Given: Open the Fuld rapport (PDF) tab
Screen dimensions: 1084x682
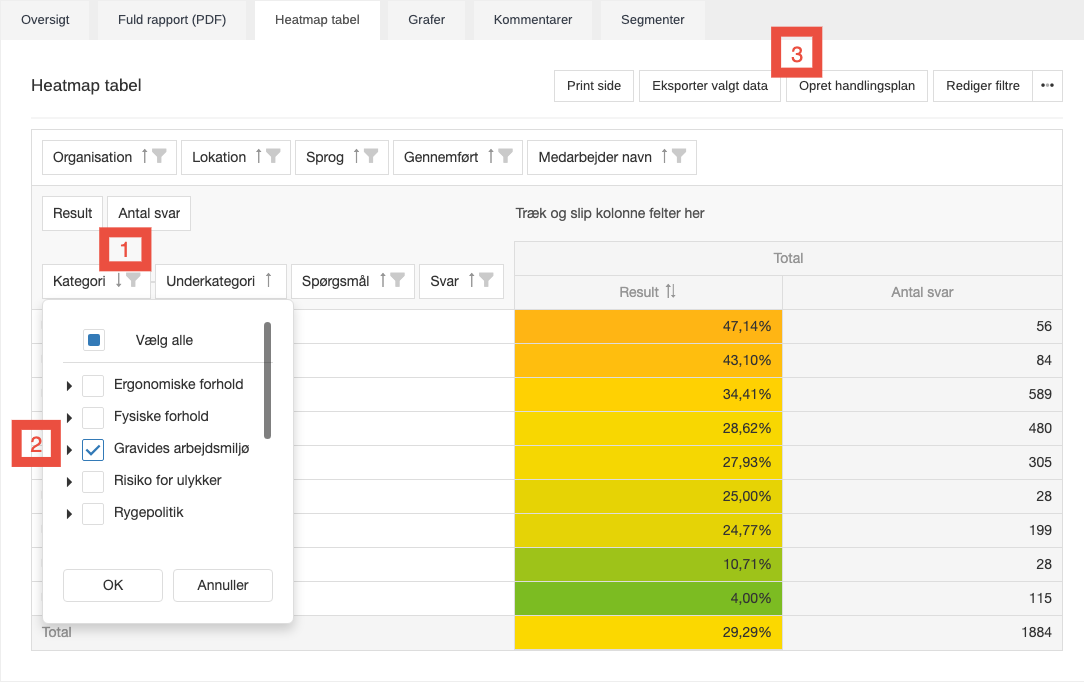Looking at the screenshot, I should [x=172, y=20].
